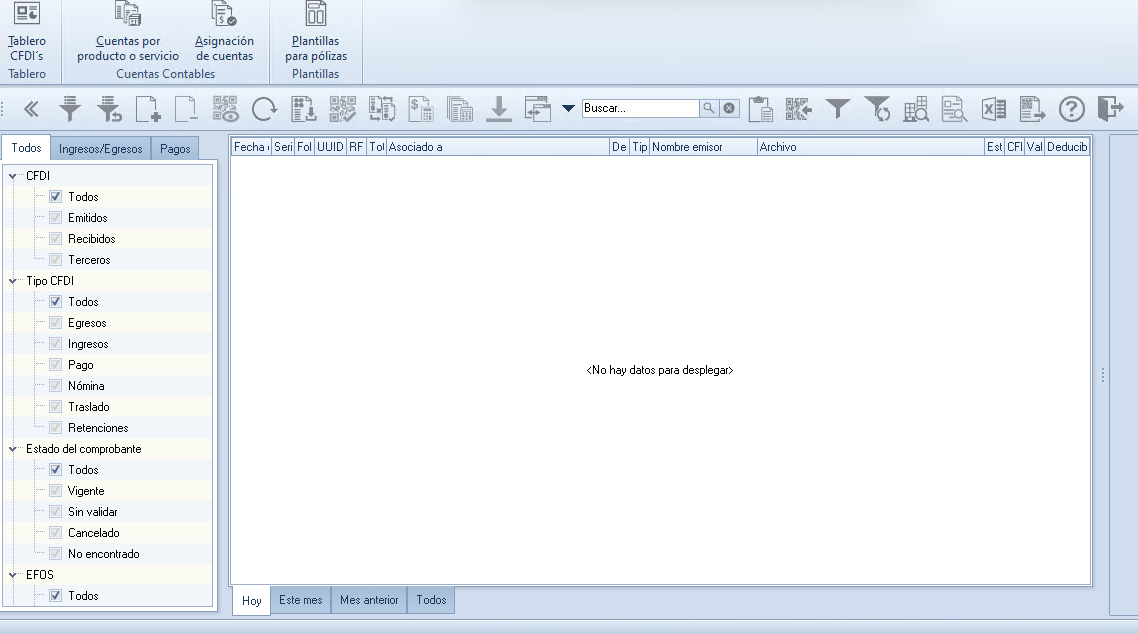Switch to the Ingresos/Egresos tab
This screenshot has width=1138, height=634.
(101, 148)
